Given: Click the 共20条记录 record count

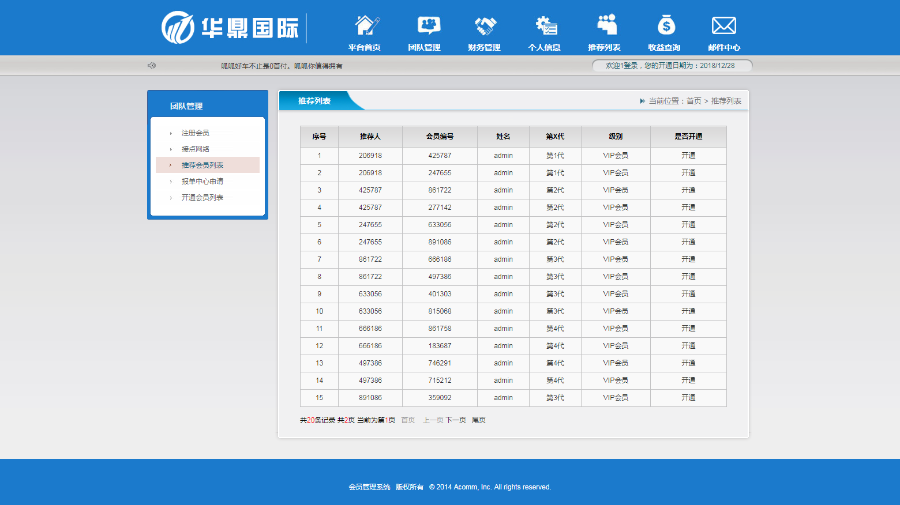Looking at the screenshot, I should (x=317, y=420).
